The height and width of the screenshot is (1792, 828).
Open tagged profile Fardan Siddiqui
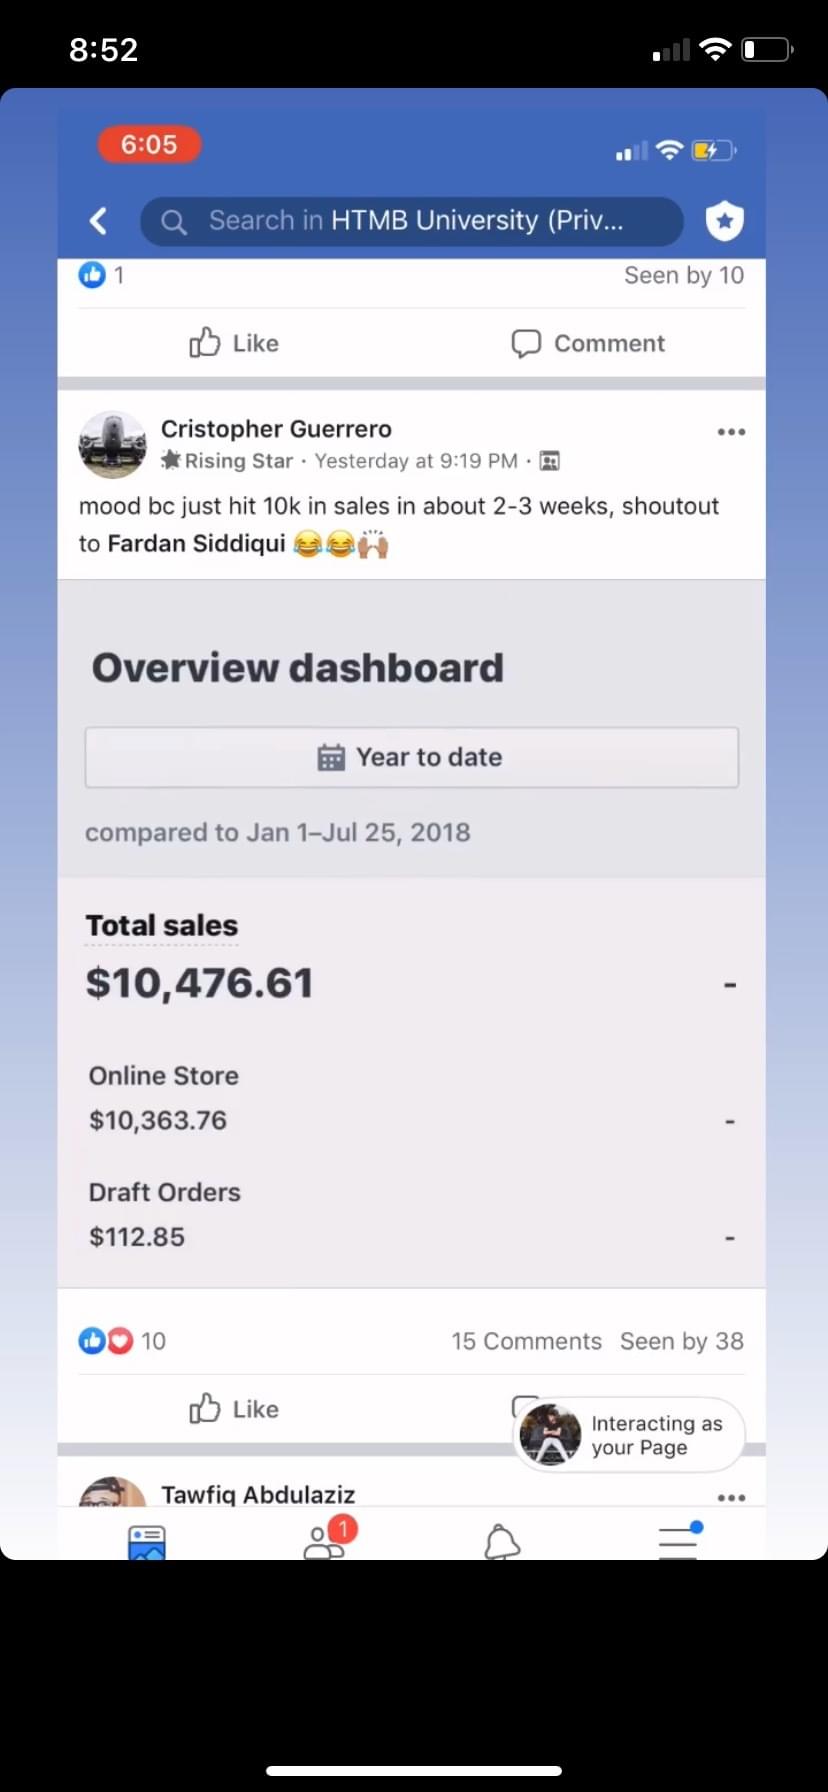196,543
